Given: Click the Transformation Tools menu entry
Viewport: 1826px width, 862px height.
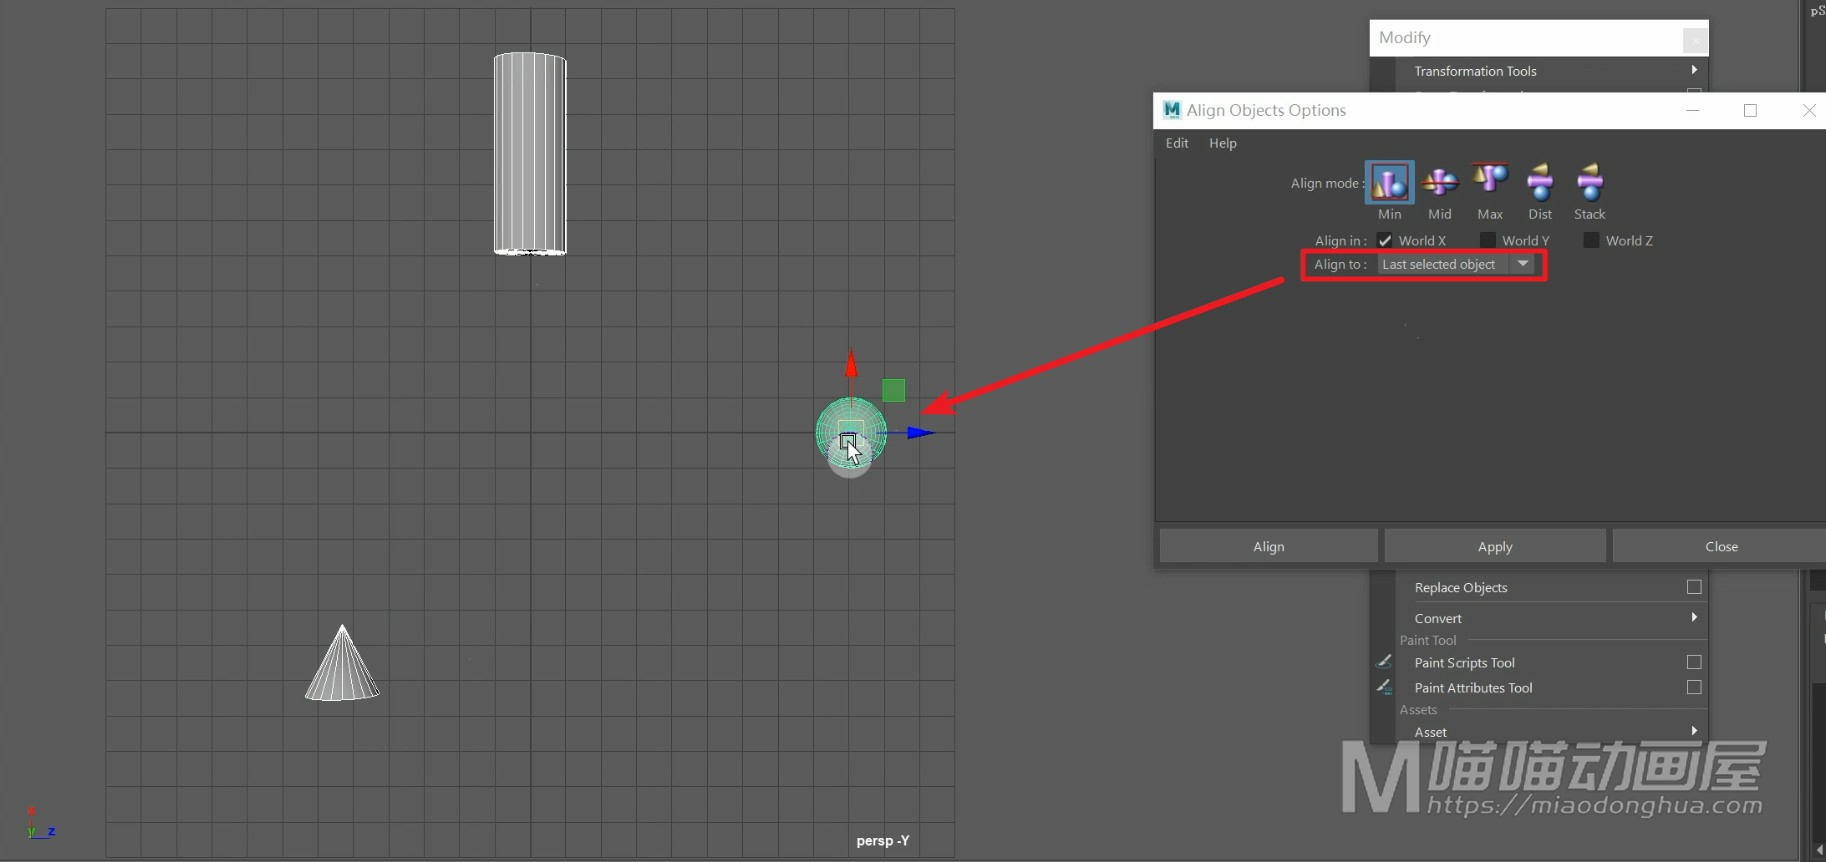Looking at the screenshot, I should tap(1475, 71).
